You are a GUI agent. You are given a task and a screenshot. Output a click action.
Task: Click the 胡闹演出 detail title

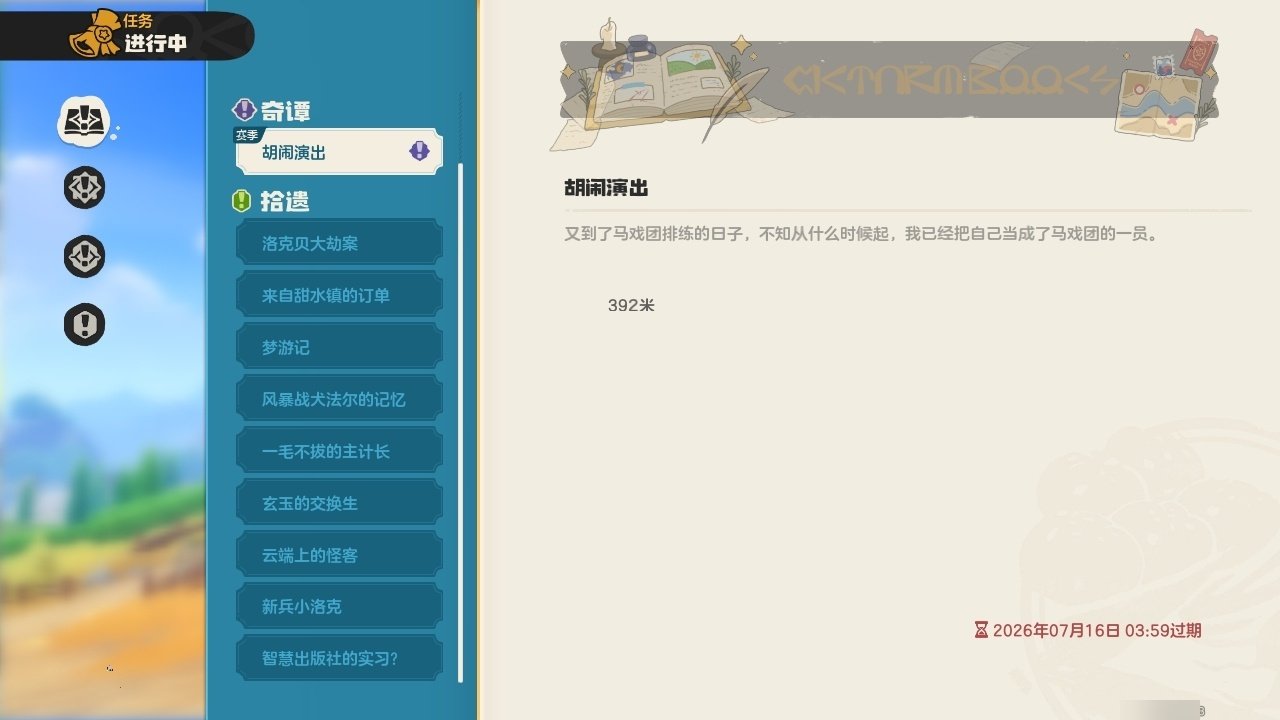pyautogui.click(x=606, y=188)
